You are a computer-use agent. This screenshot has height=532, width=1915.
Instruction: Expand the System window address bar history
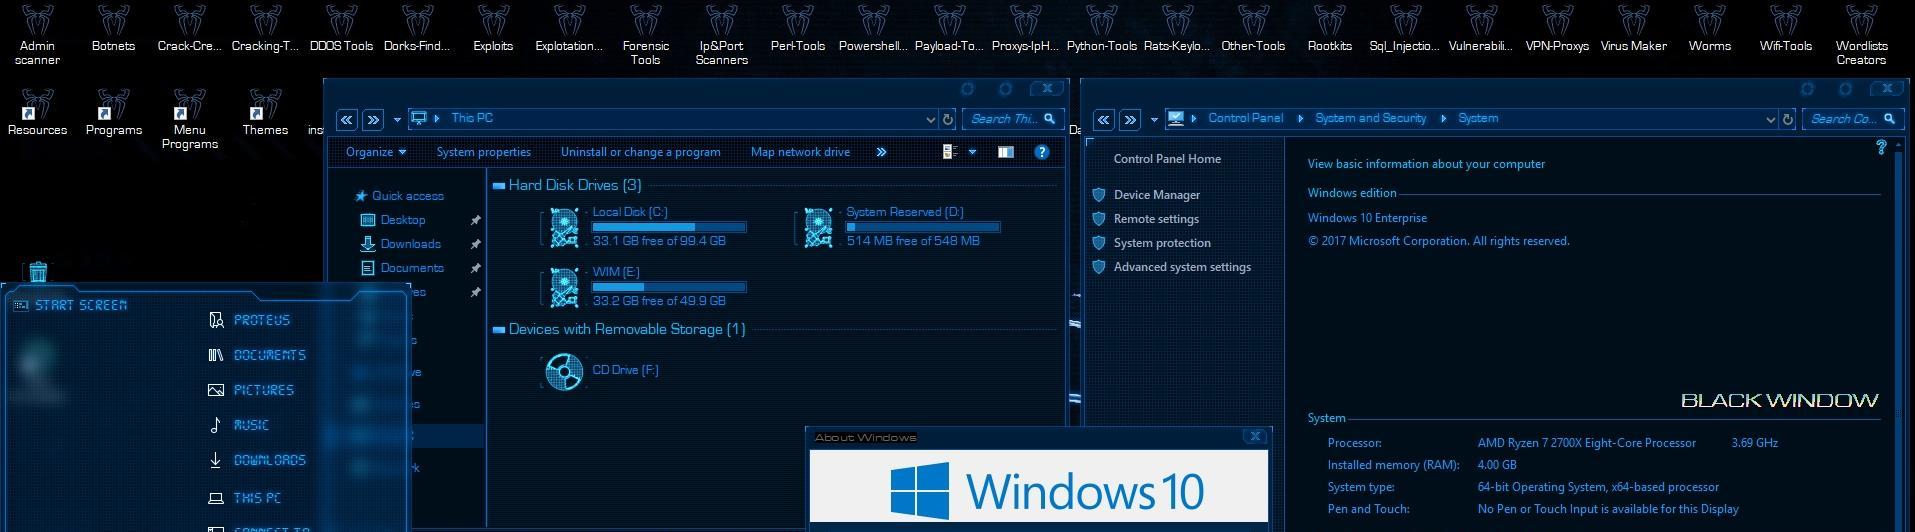(x=1771, y=119)
